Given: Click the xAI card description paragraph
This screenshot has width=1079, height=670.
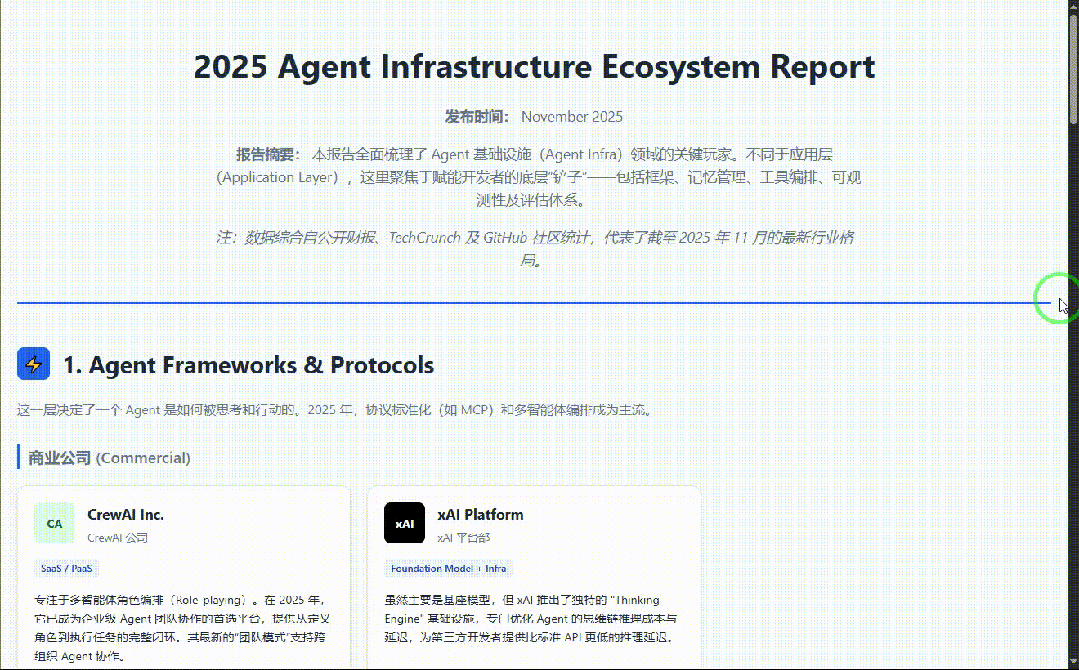Looking at the screenshot, I should (x=531, y=618).
